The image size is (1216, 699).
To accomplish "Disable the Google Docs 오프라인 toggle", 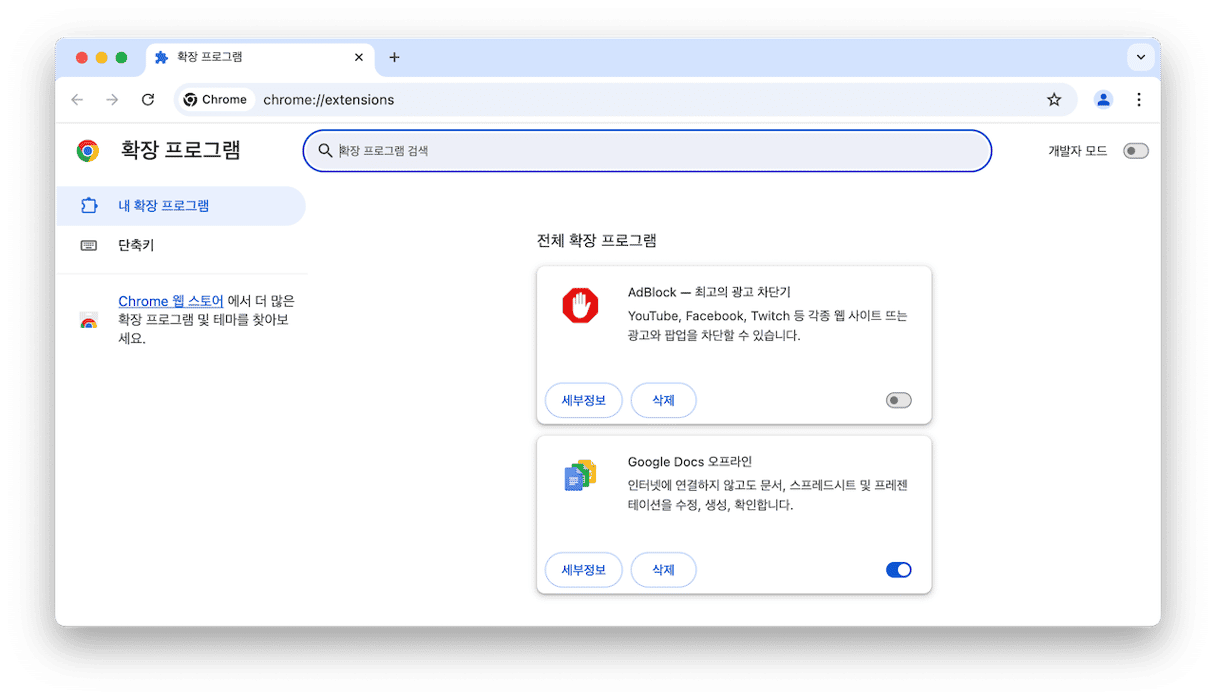I will coord(899,570).
